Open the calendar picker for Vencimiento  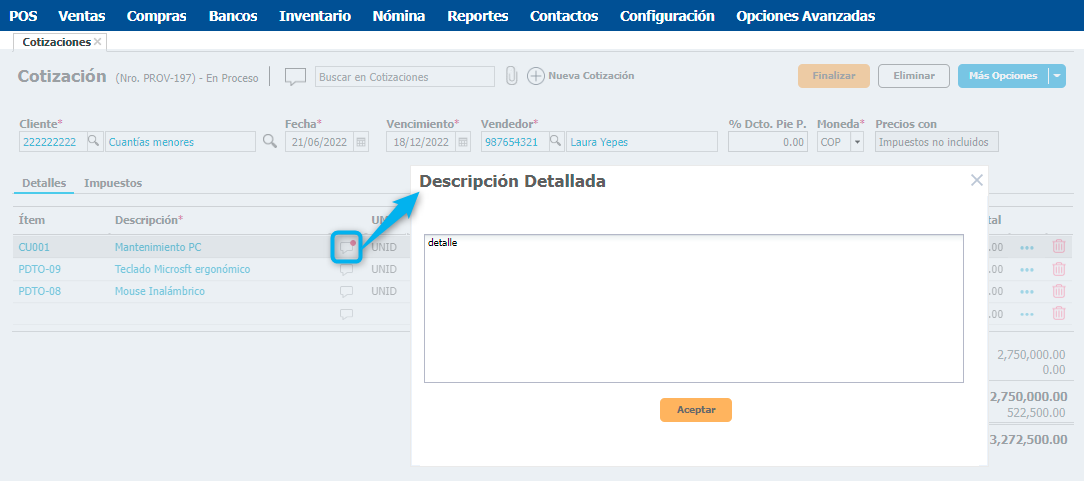click(463, 142)
